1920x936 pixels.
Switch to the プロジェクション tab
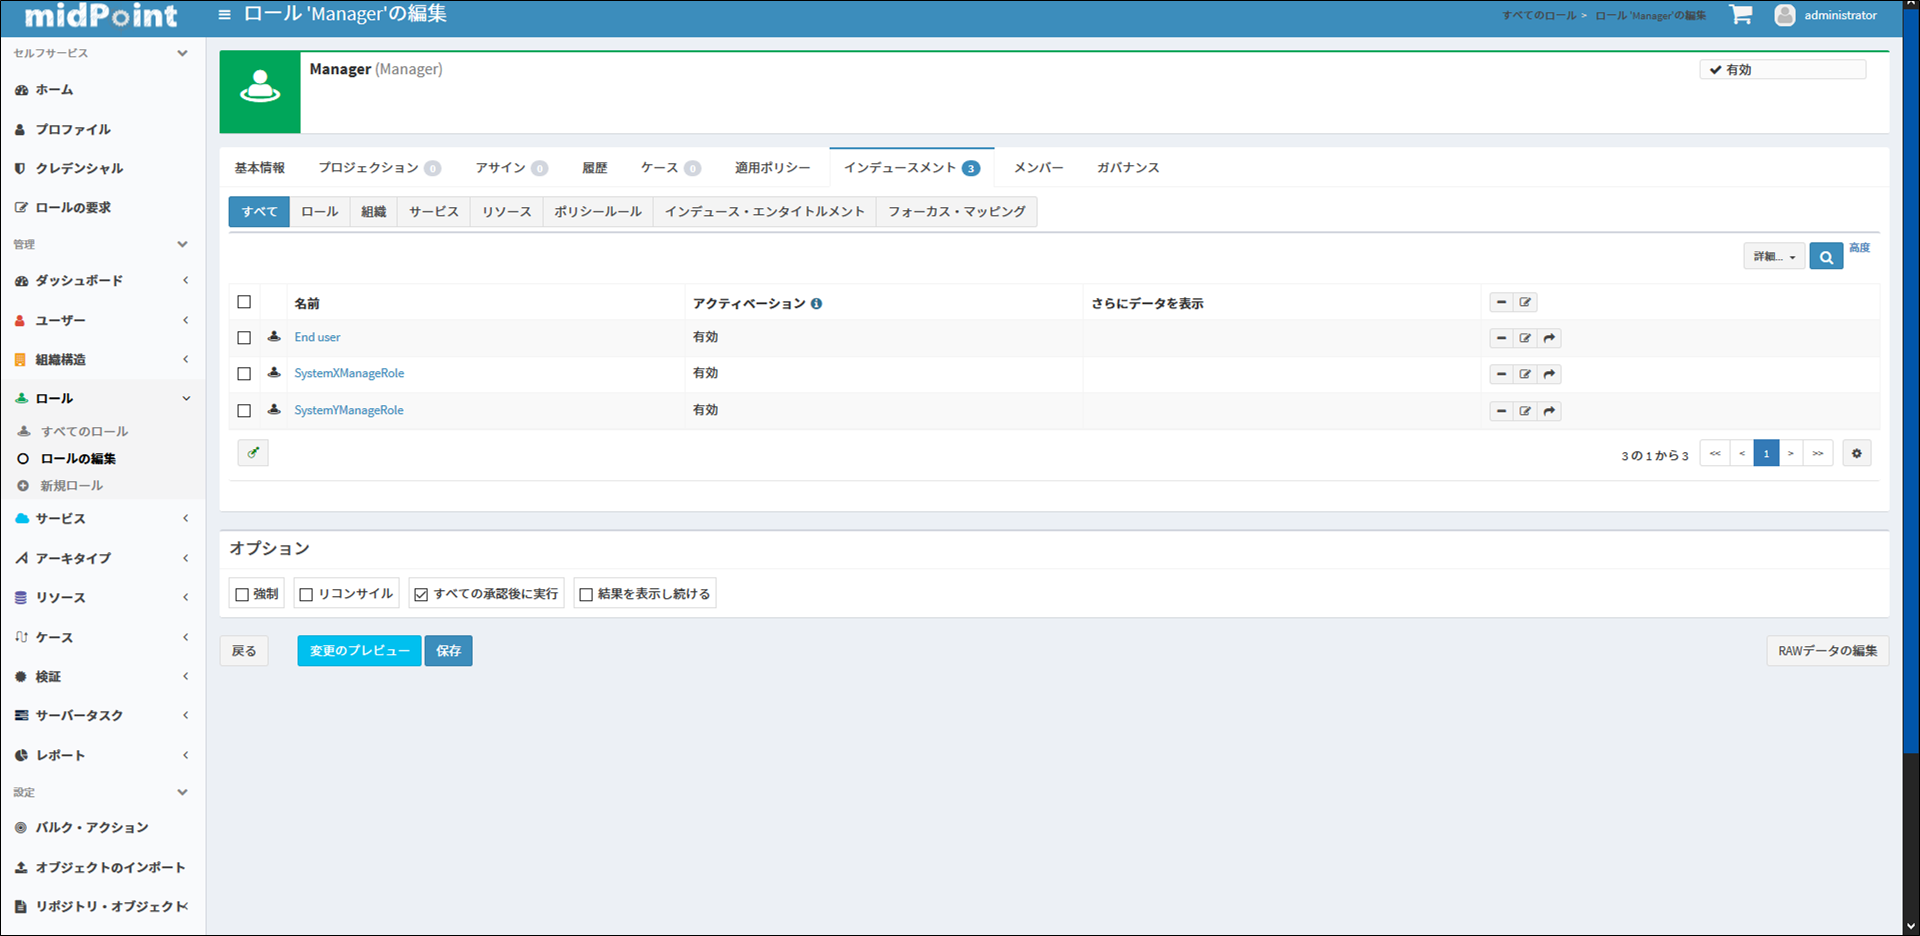379,168
